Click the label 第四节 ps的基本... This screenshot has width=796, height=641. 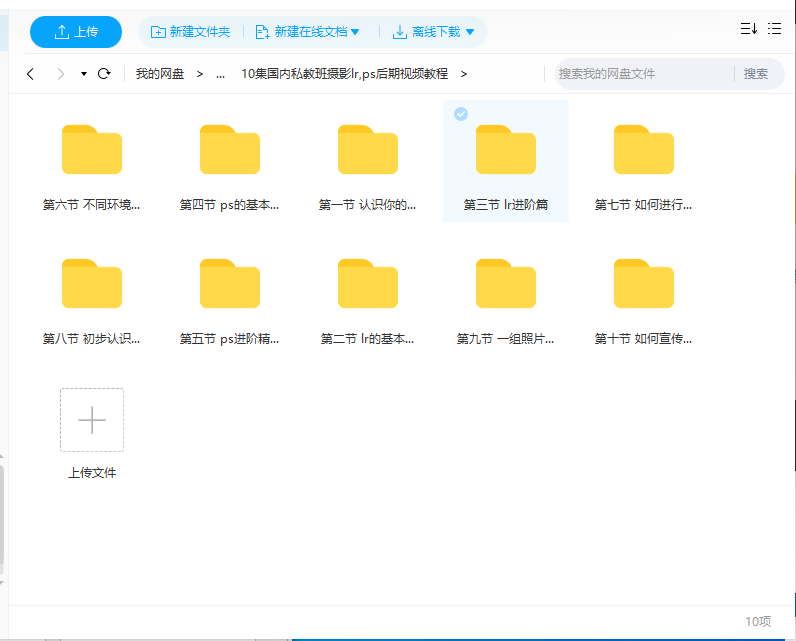tap(229, 205)
